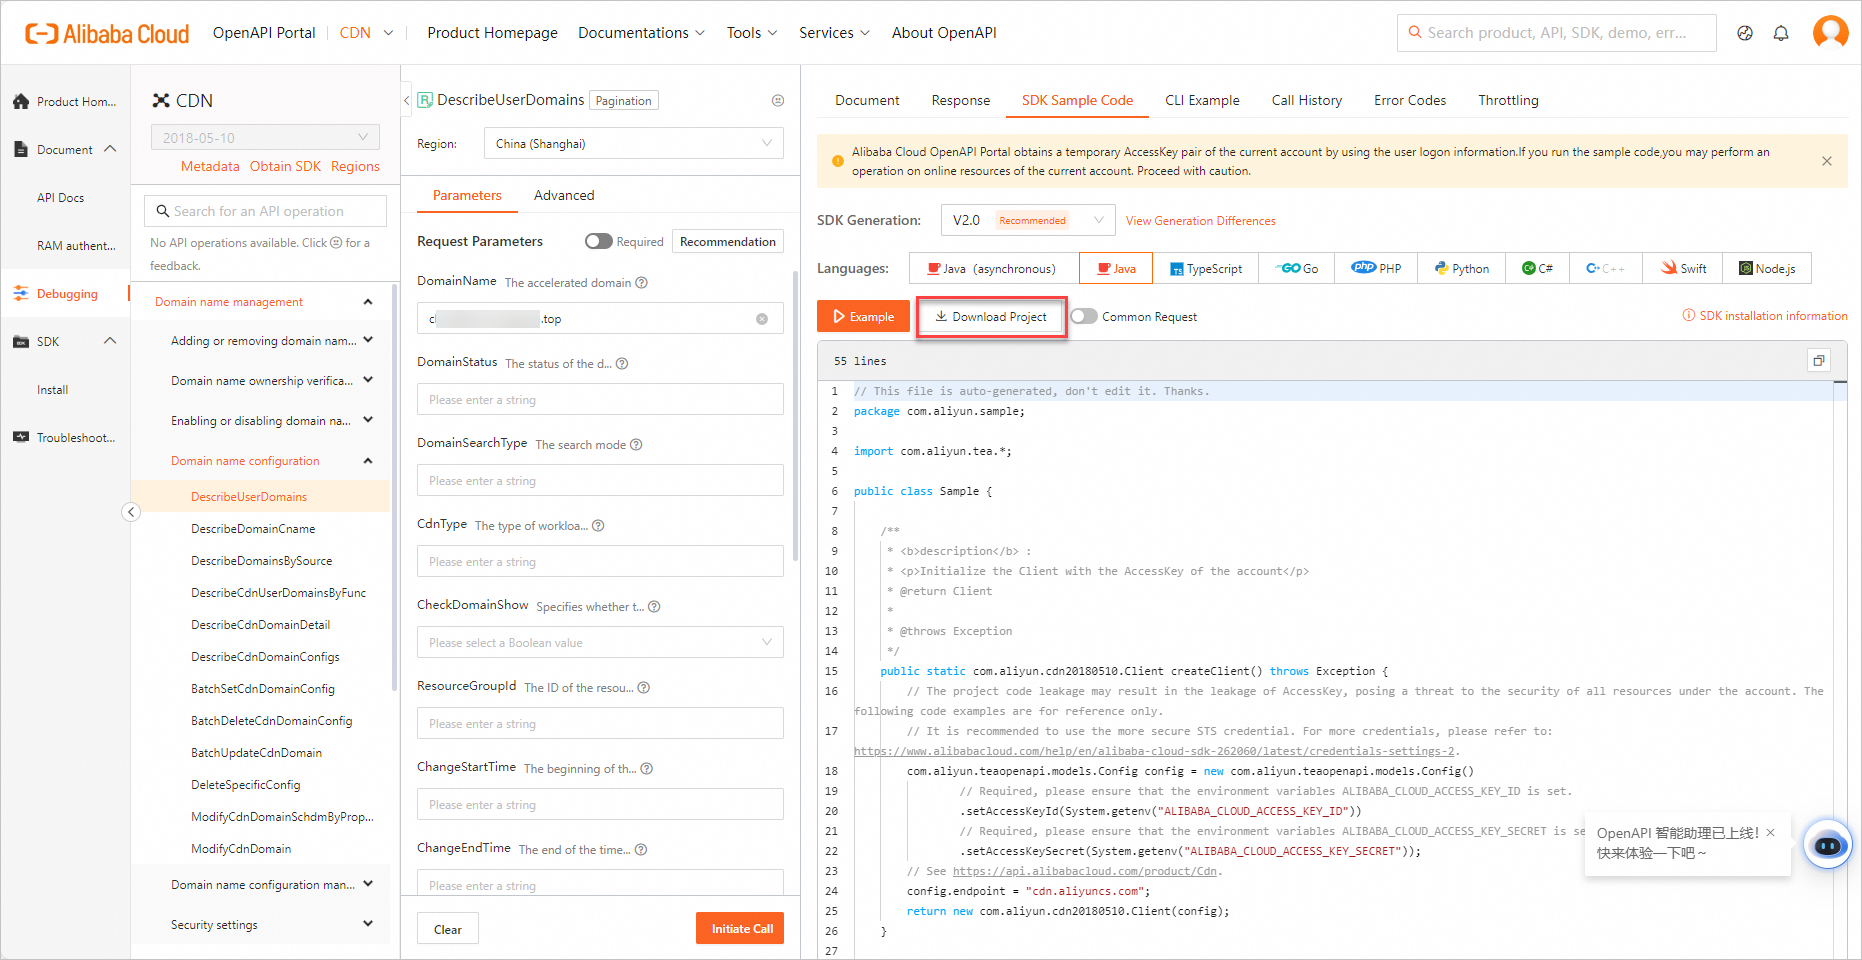This screenshot has height=960, width=1862.
Task: Open Debugging in the sidebar
Action: (66, 294)
